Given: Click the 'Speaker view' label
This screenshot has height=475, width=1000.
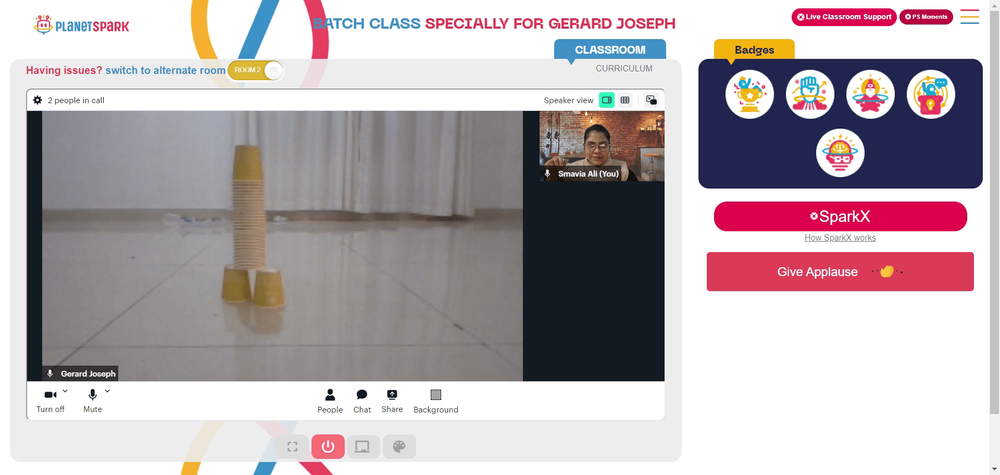Looking at the screenshot, I should [x=568, y=100].
